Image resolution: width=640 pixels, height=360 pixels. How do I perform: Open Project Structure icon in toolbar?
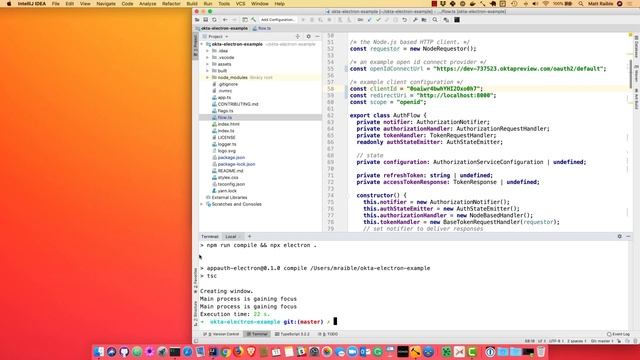[x=424, y=20]
